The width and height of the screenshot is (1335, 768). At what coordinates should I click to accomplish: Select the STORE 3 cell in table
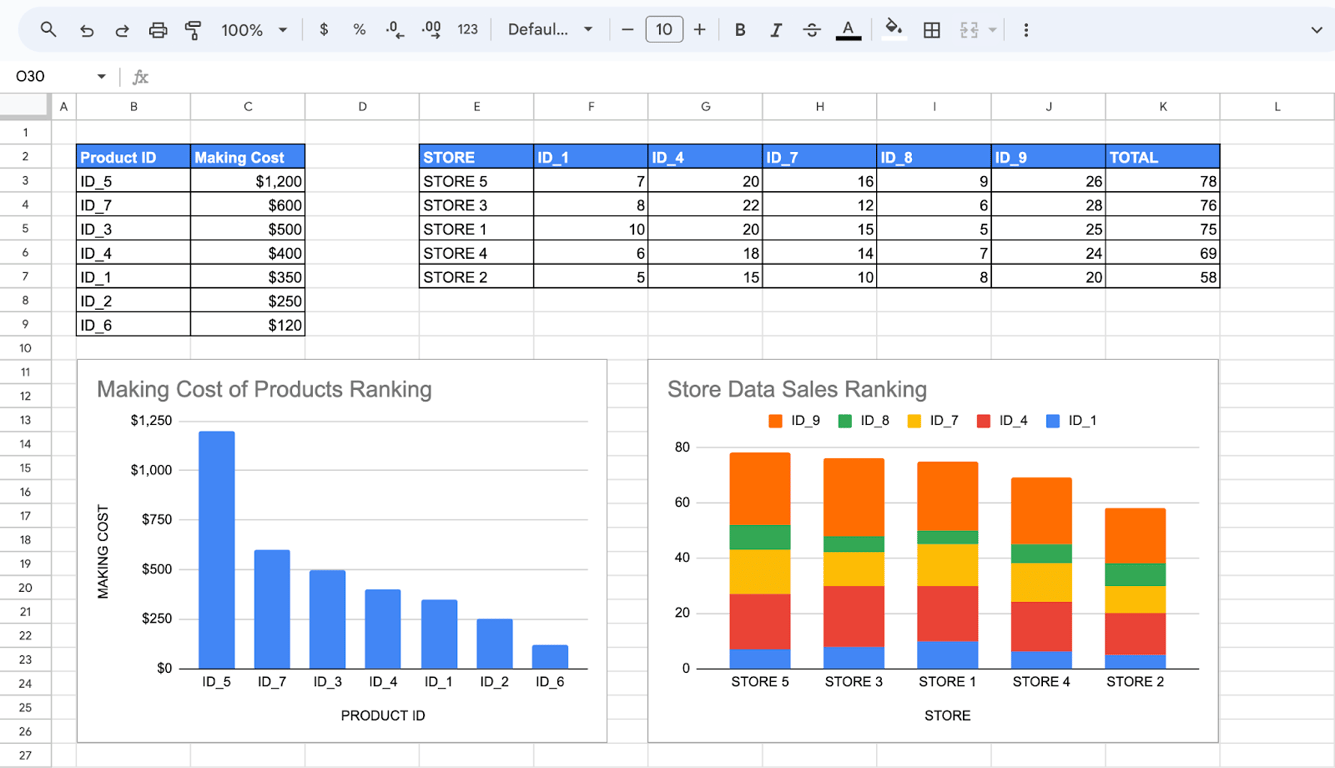pyautogui.click(x=476, y=205)
